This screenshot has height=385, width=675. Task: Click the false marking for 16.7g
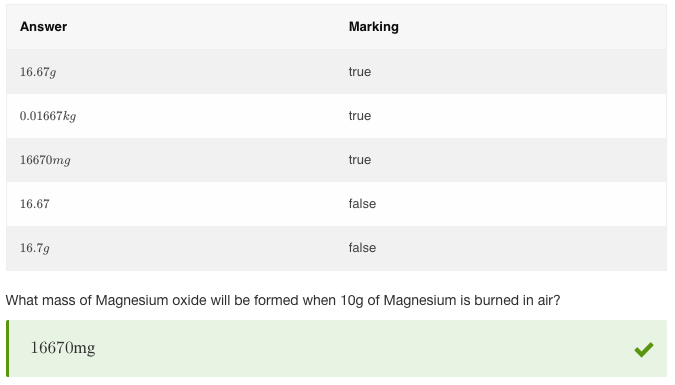[362, 248]
